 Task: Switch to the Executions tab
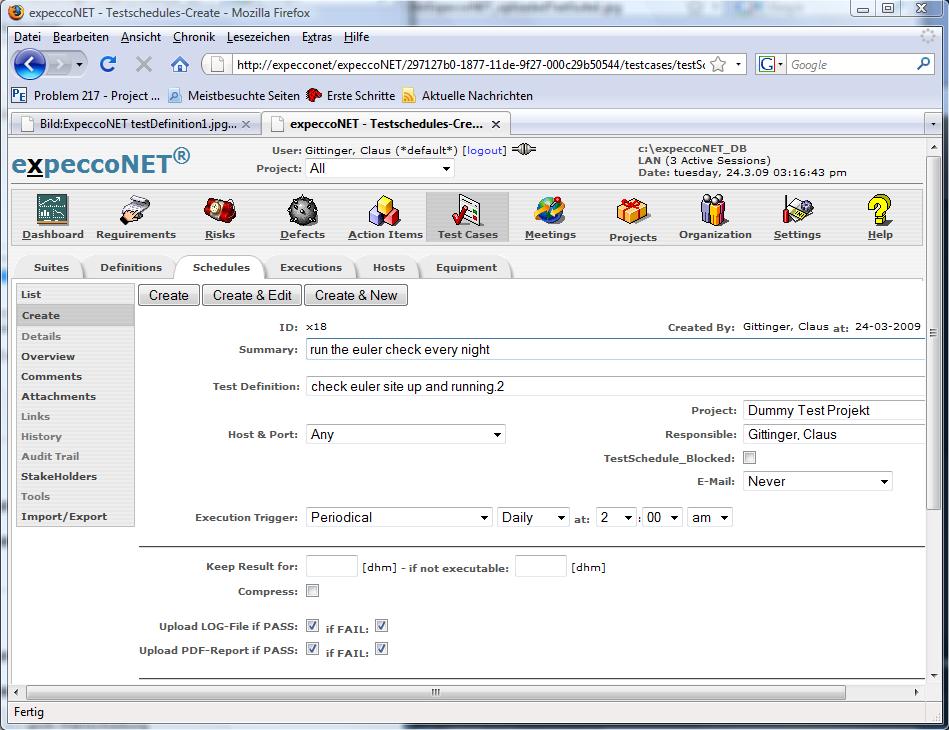[x=310, y=268]
